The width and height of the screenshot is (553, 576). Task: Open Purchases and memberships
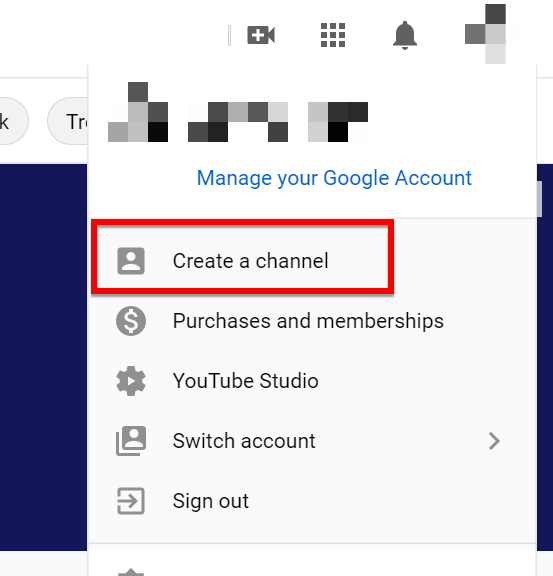tap(312, 321)
